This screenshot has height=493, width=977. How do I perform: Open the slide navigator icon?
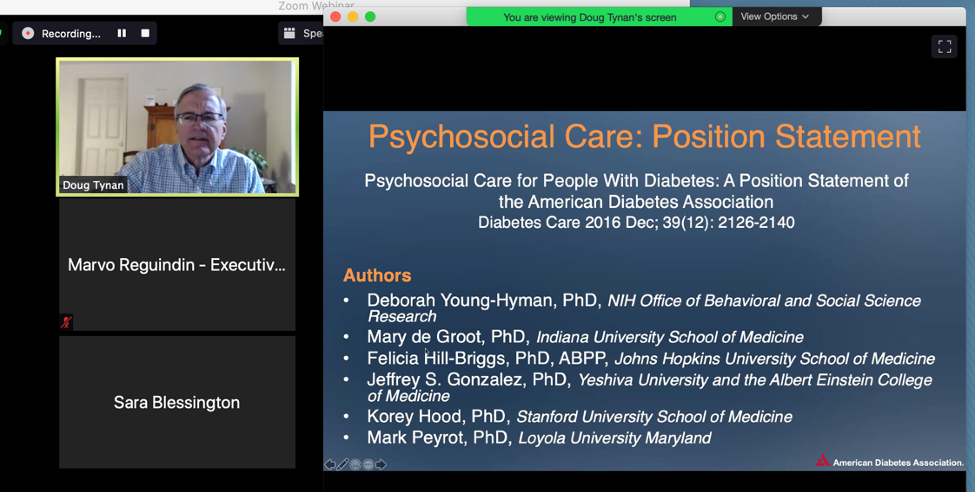(355, 464)
